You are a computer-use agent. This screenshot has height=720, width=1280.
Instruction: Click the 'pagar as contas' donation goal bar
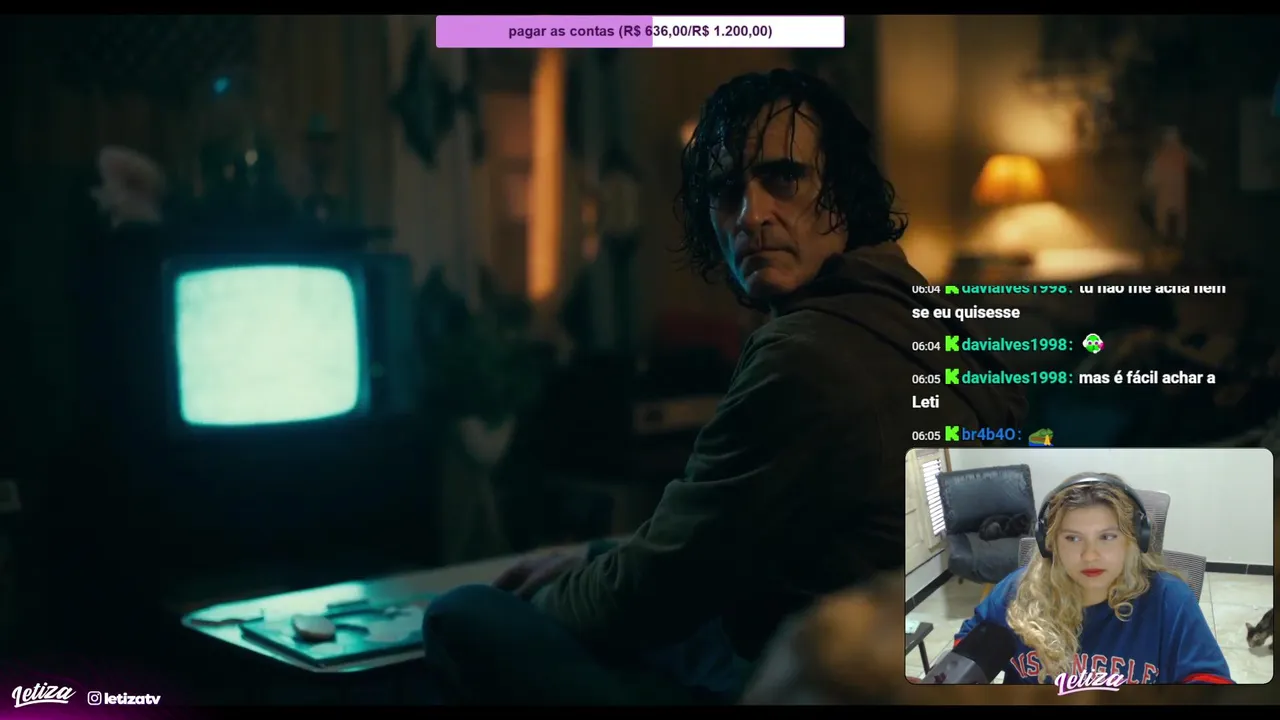(640, 31)
